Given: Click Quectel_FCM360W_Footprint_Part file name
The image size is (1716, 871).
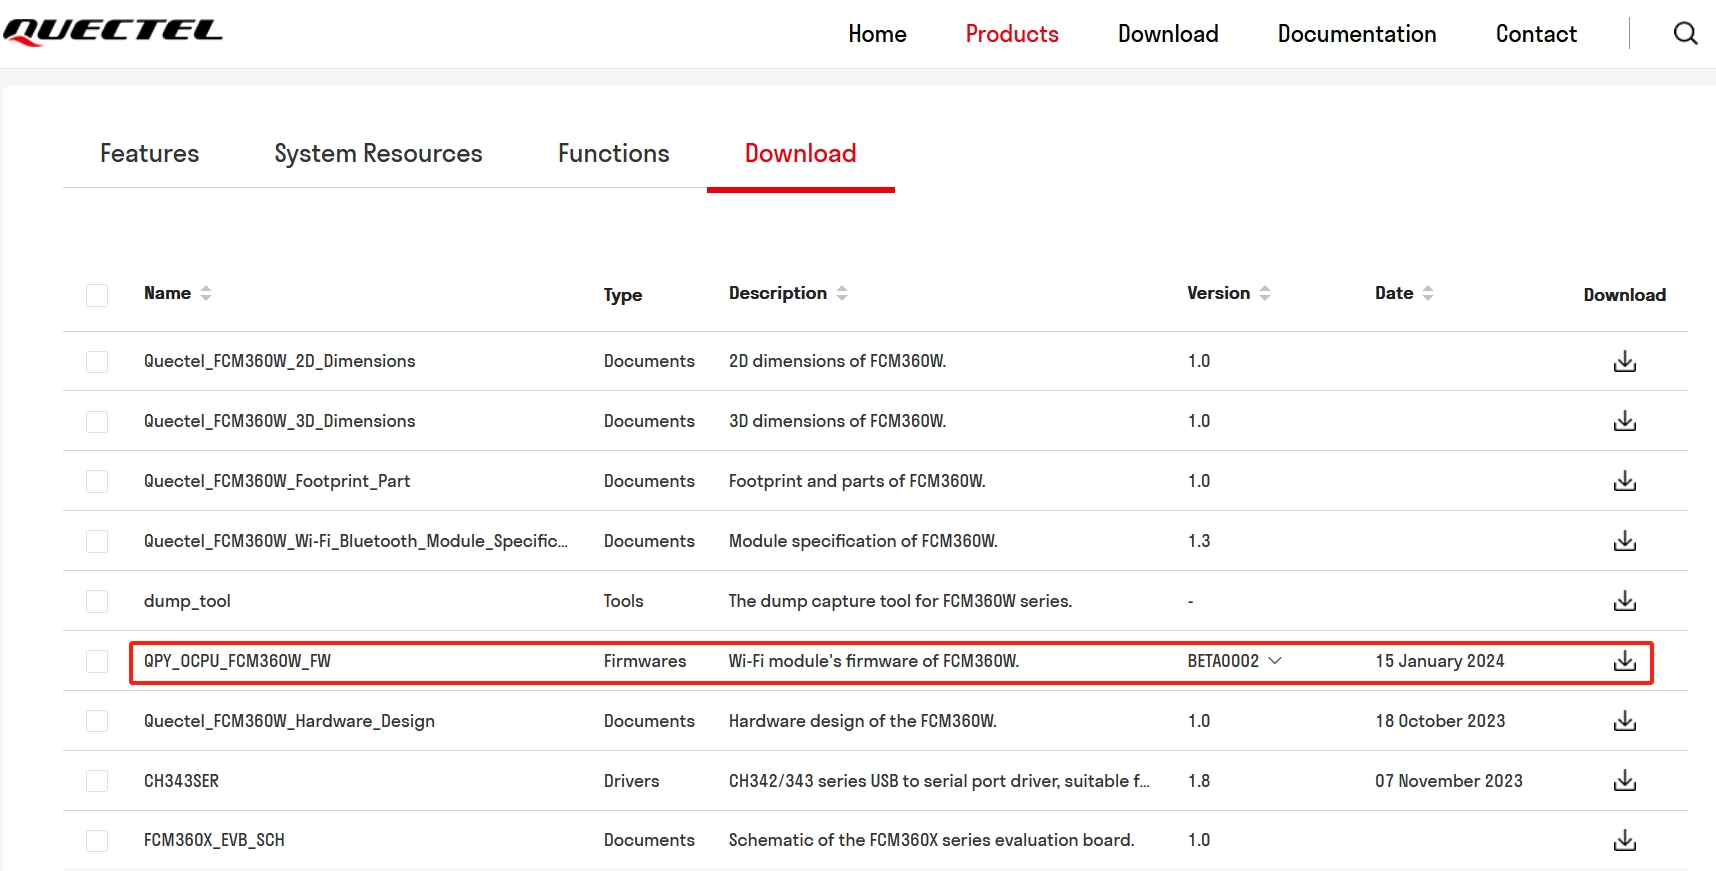Looking at the screenshot, I should pos(277,481).
